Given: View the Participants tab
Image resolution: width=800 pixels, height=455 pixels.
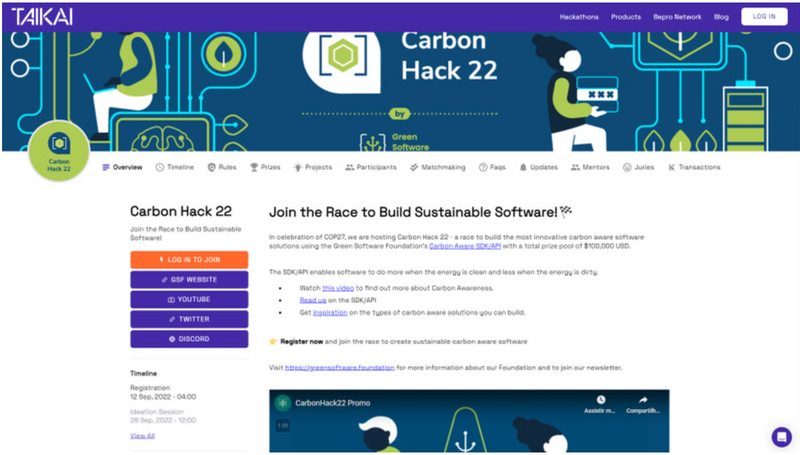Looking at the screenshot, I should pos(371,167).
